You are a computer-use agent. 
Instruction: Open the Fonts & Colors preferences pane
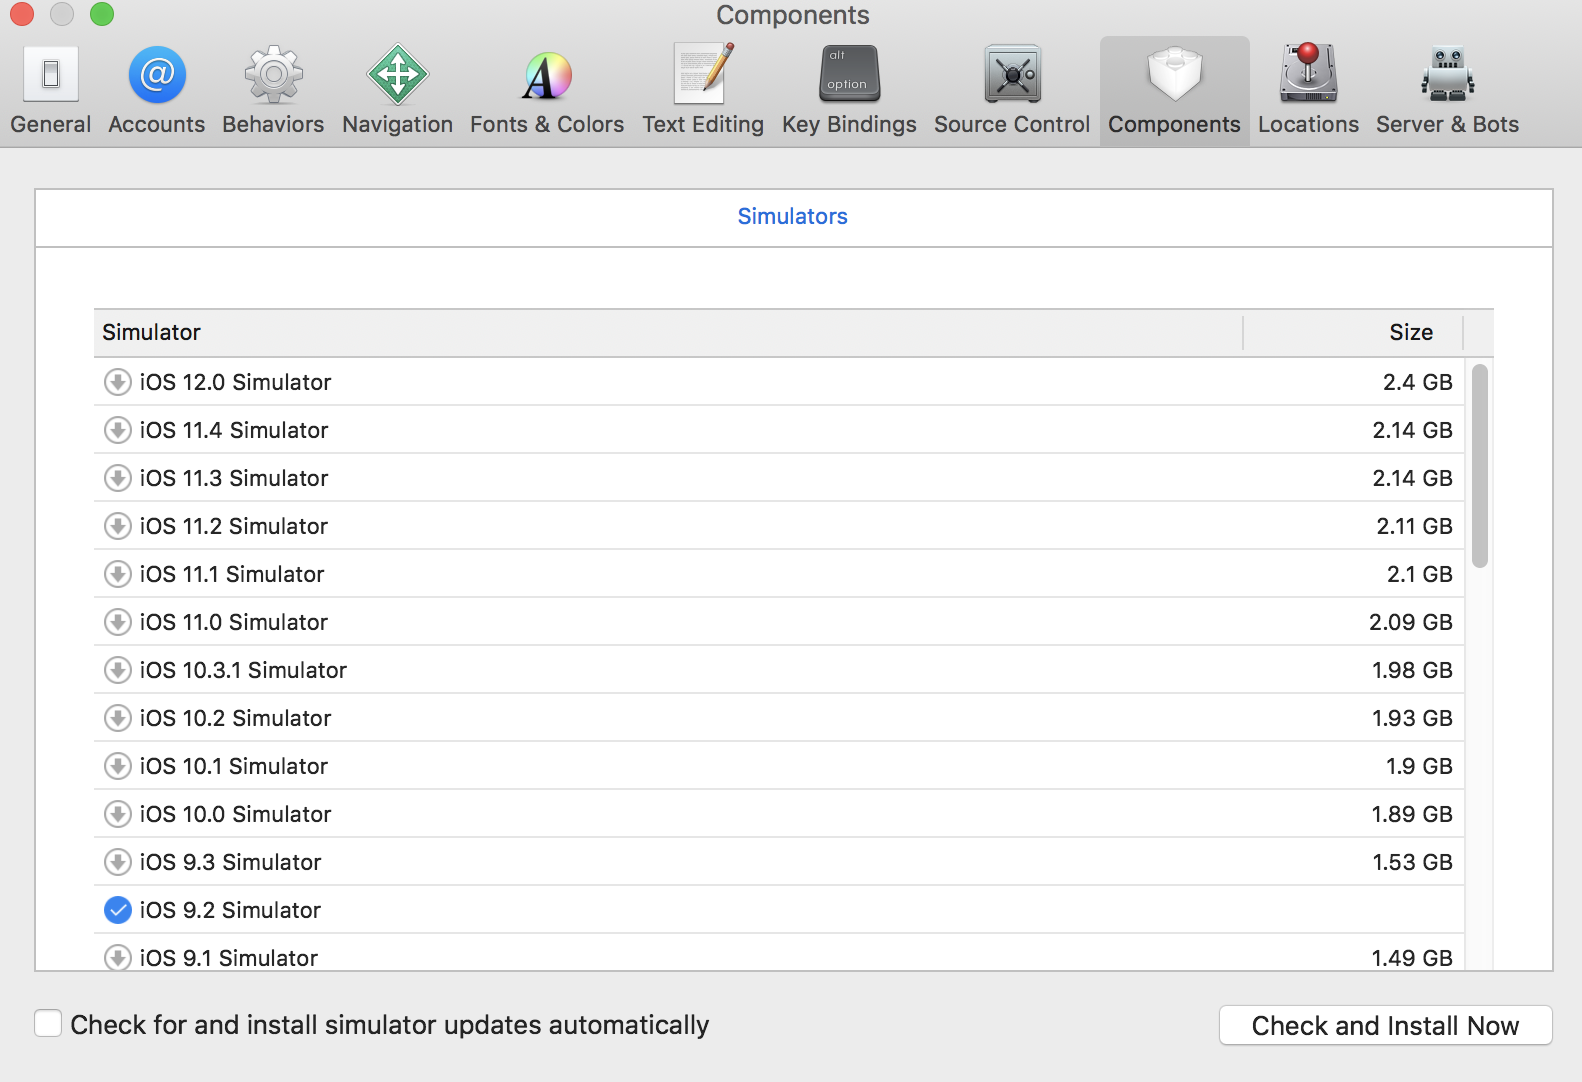click(x=547, y=91)
